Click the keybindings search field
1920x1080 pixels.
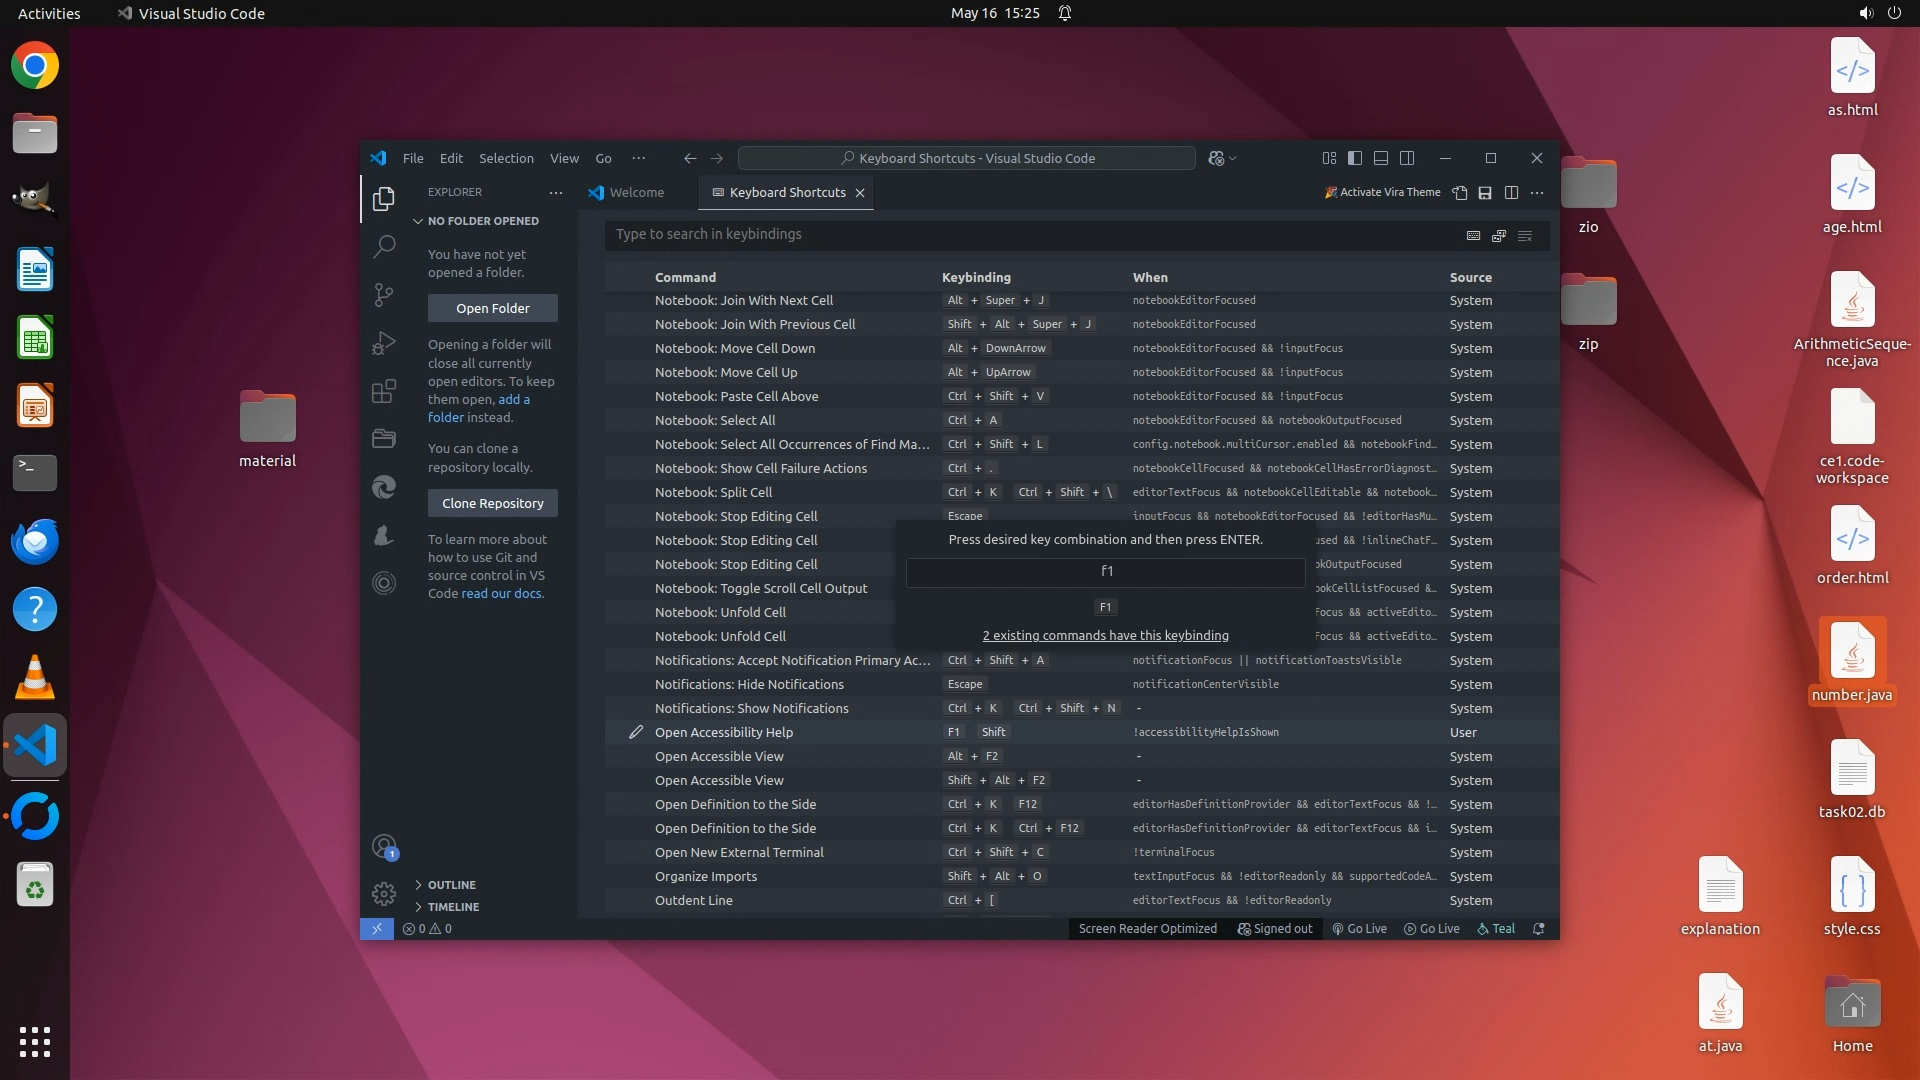click(1030, 234)
